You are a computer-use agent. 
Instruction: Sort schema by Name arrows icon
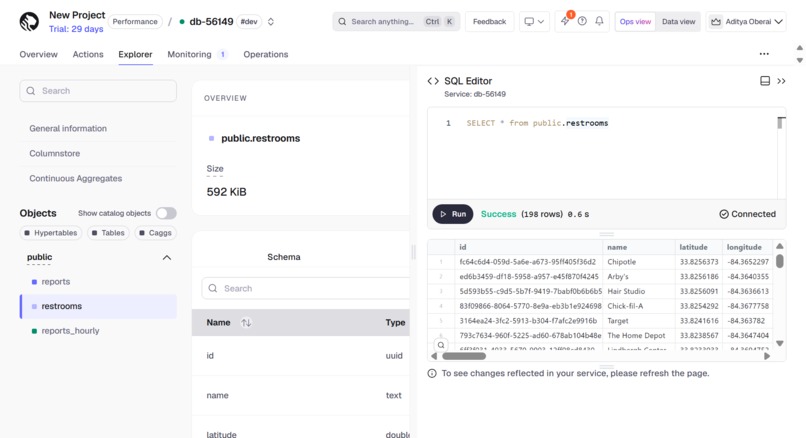point(246,322)
